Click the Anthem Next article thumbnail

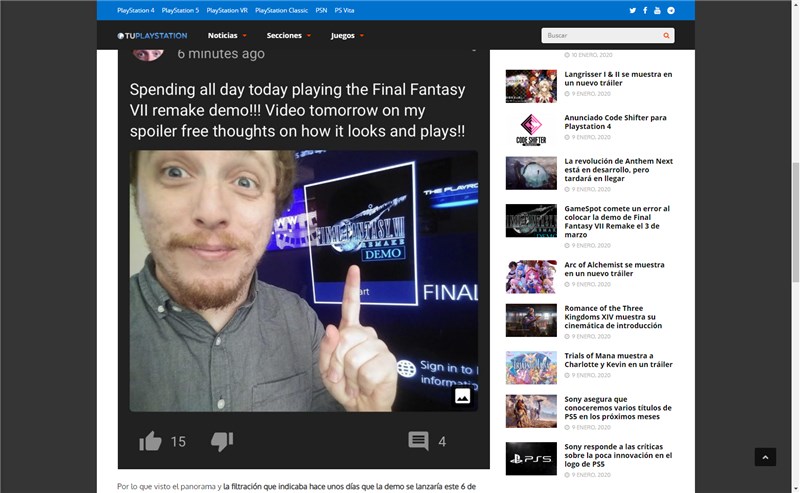[x=531, y=173]
